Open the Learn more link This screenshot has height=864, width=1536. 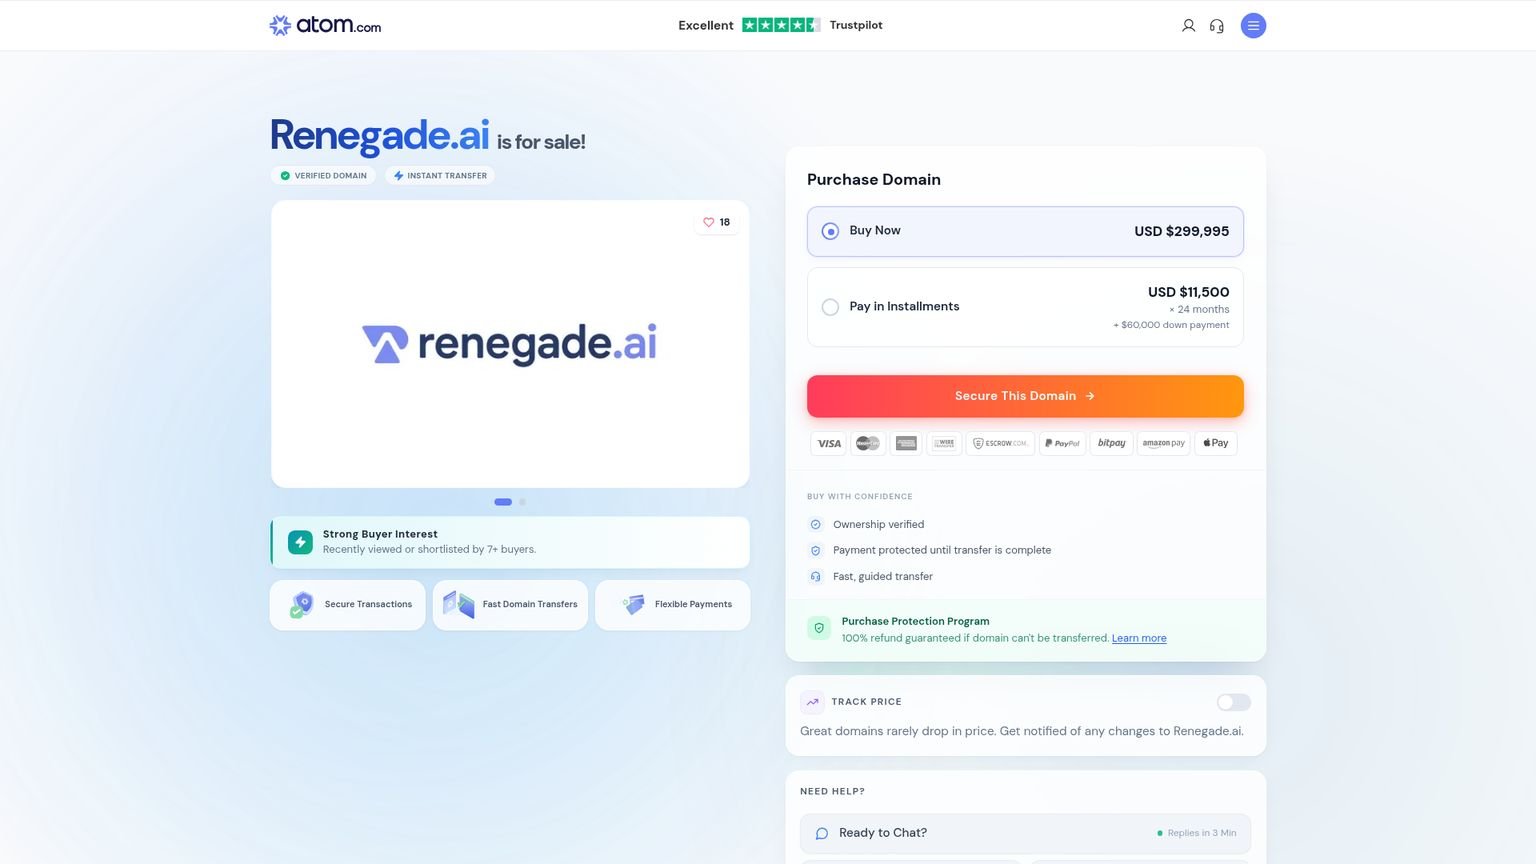click(1139, 638)
